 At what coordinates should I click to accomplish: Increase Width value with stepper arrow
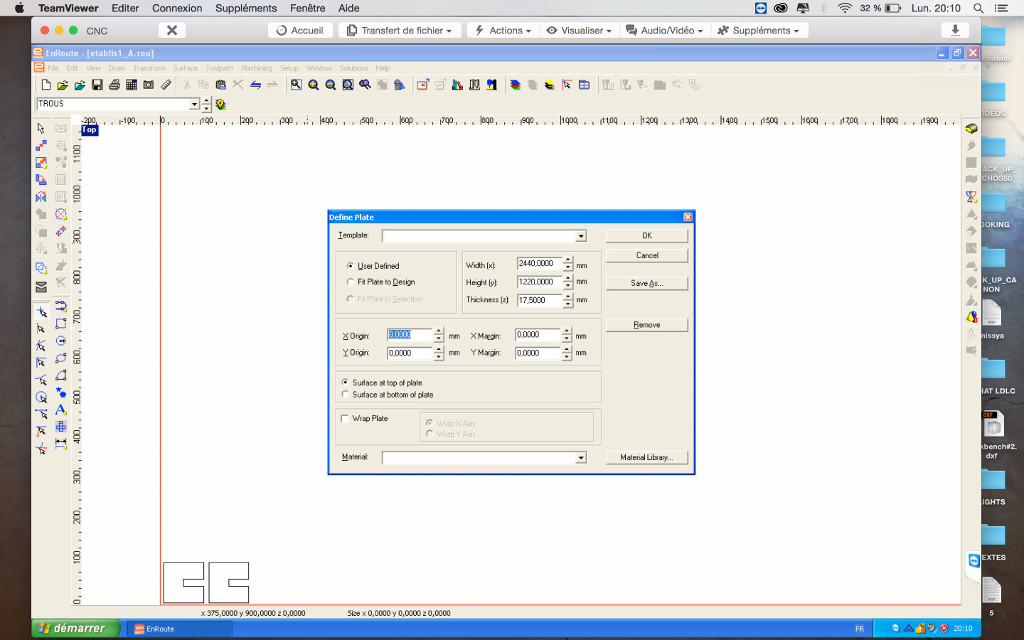click(568, 260)
